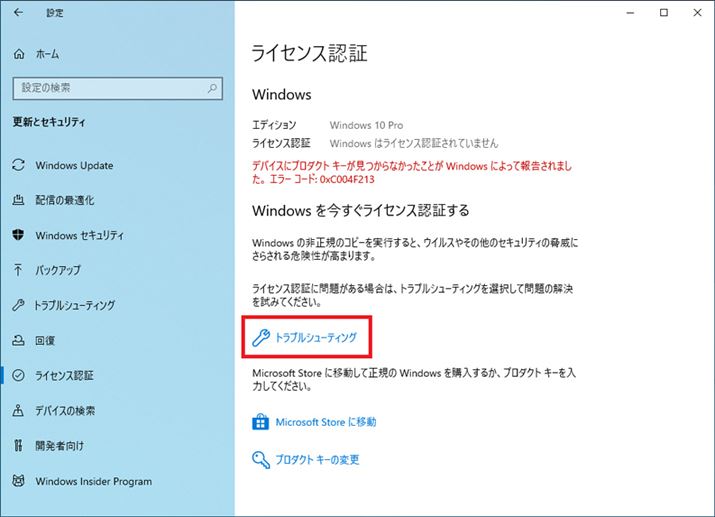This screenshot has height=517, width=715.
Task: Click Windows を今すぐライセンス認証する heading
Action: [x=361, y=211]
